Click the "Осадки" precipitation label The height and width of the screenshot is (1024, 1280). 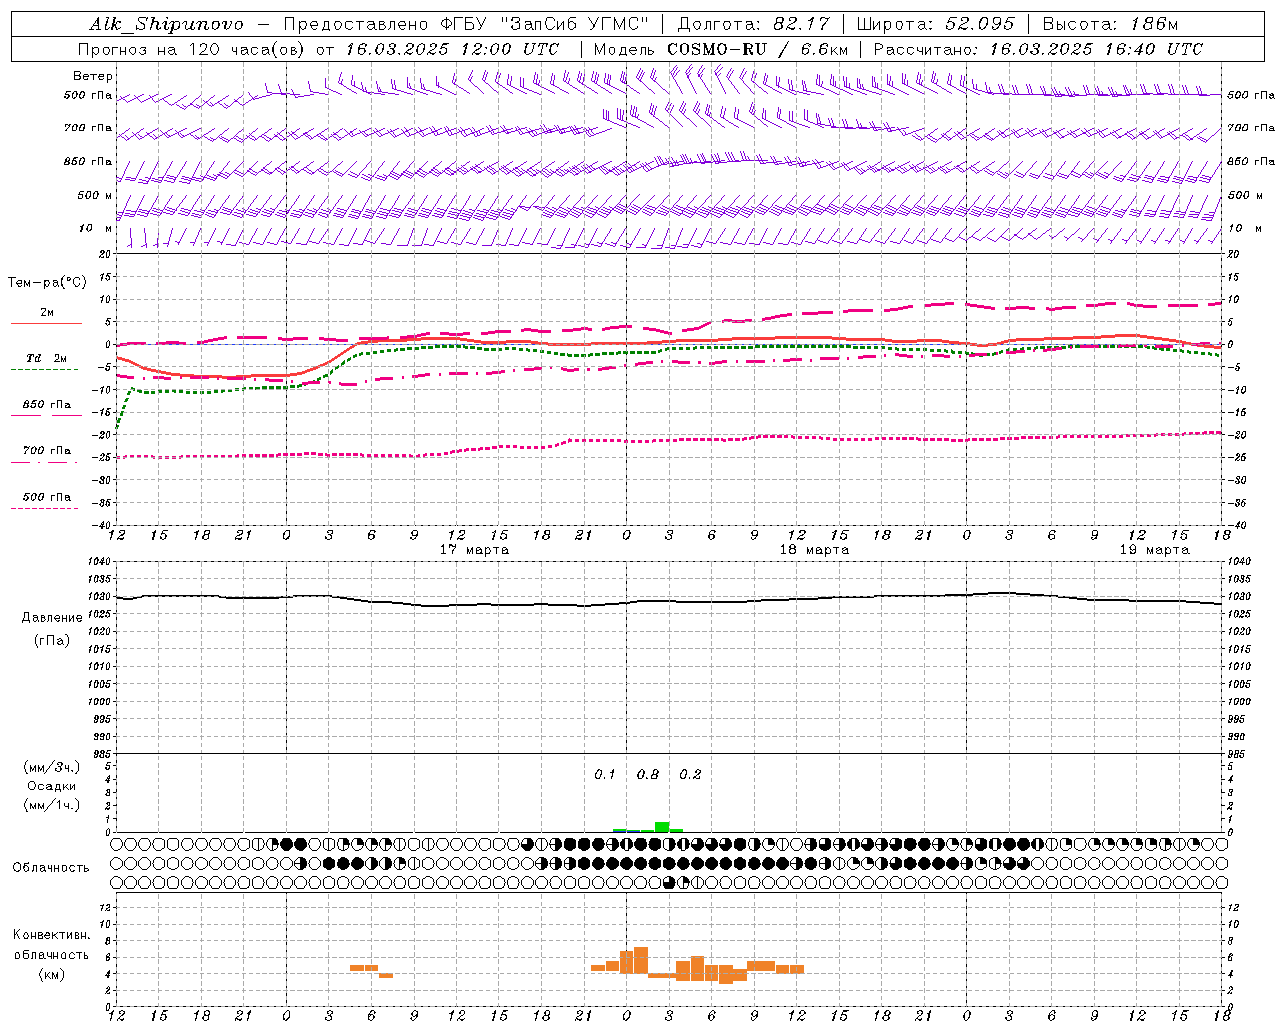pyautogui.click(x=52, y=786)
